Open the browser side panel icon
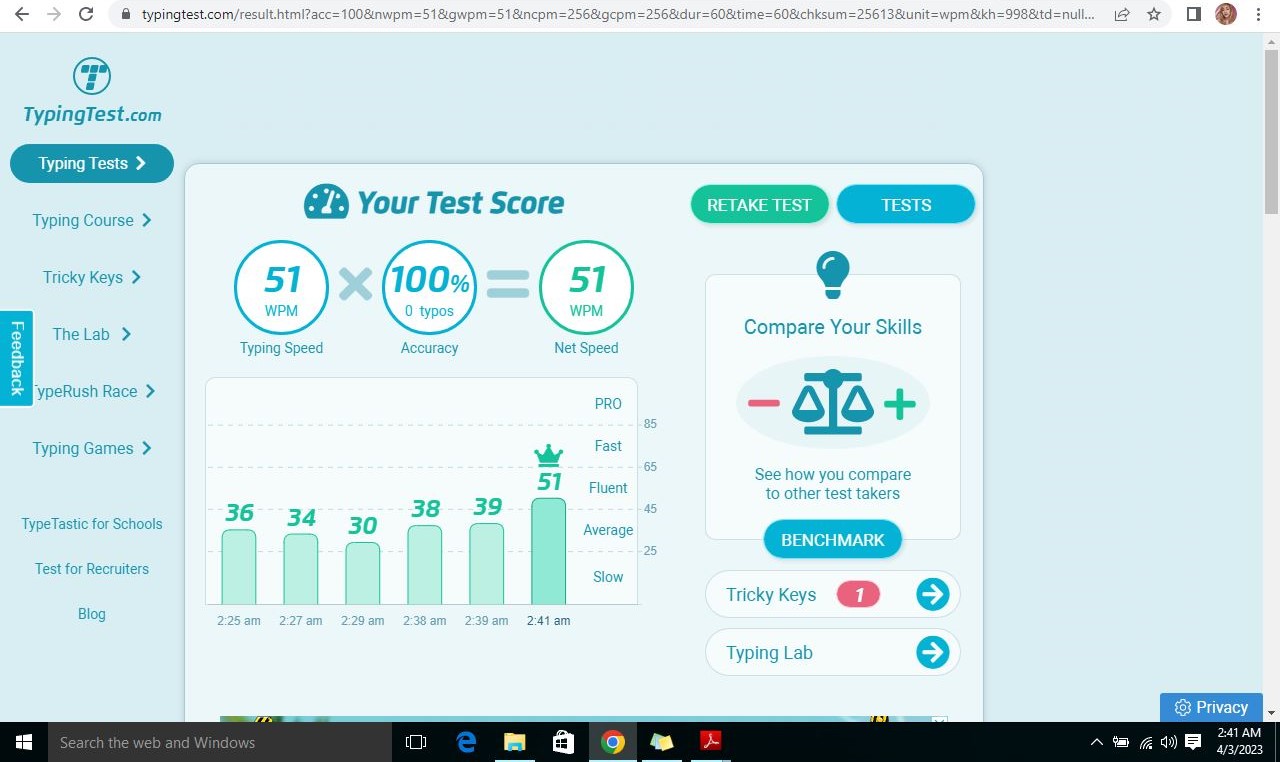The width and height of the screenshot is (1280, 762). [x=1193, y=15]
